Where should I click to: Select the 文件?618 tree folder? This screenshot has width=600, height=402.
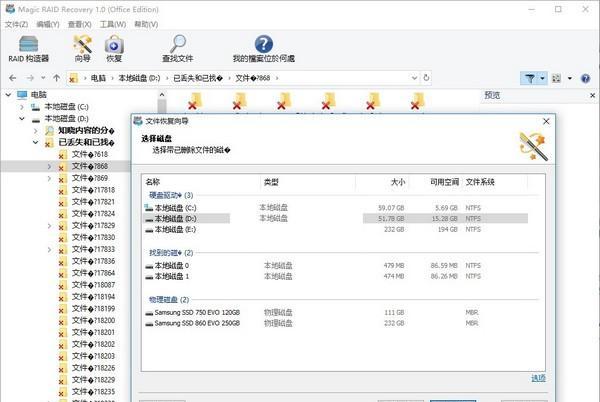[90, 154]
